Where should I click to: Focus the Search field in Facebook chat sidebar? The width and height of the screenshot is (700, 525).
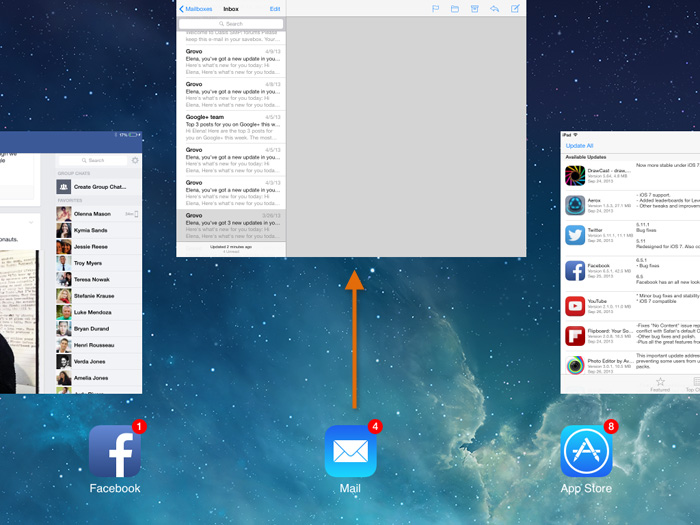[93, 160]
